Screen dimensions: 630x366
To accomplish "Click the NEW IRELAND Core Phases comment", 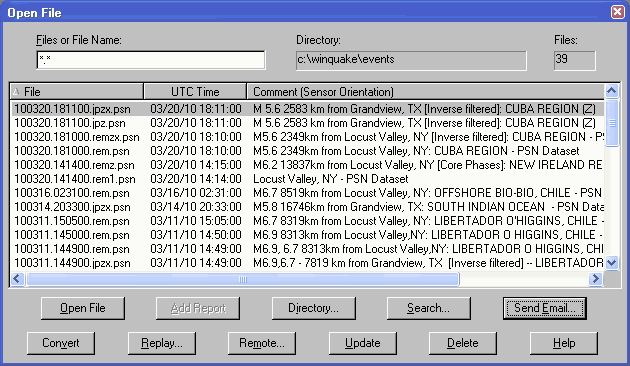I will click(x=428, y=165).
